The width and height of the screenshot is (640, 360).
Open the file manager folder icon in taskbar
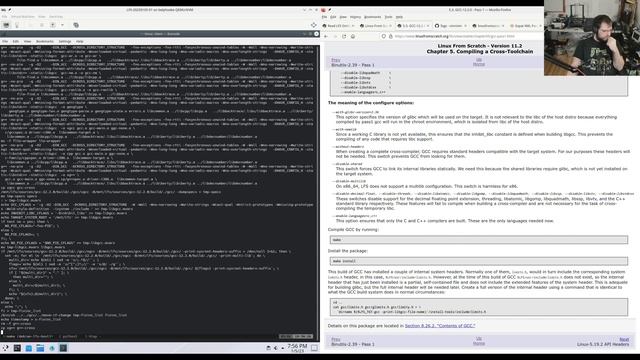click(40, 348)
